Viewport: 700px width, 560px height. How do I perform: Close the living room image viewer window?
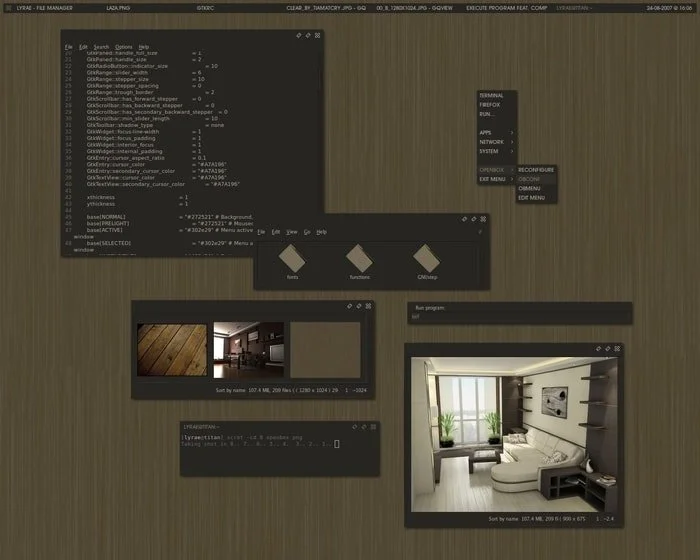click(617, 348)
